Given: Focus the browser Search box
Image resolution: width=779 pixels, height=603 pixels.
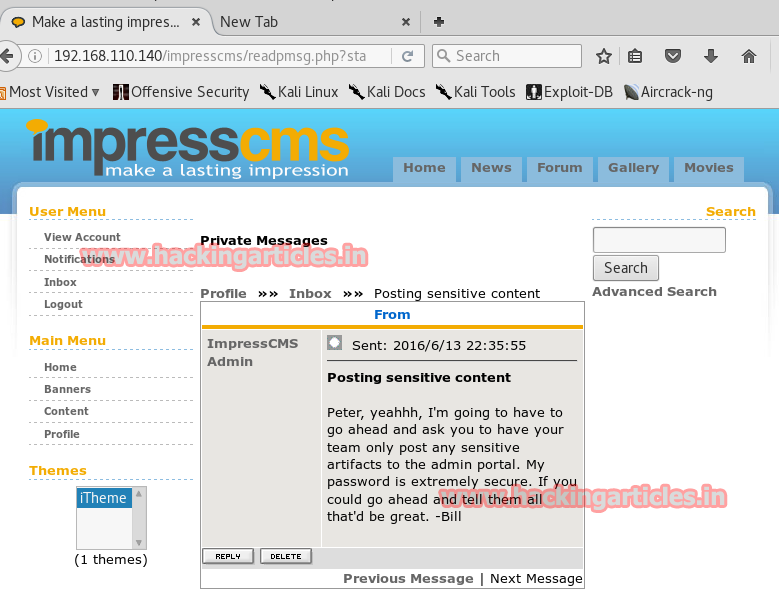Looking at the screenshot, I should coord(507,56).
